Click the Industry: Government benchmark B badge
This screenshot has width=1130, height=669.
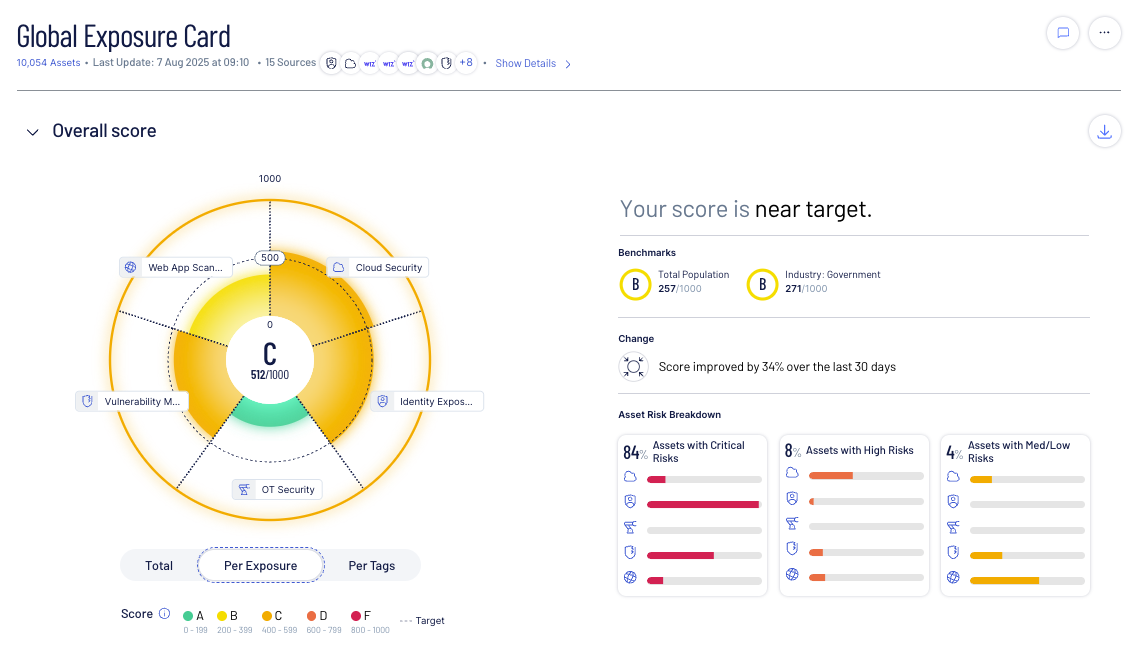[762, 284]
